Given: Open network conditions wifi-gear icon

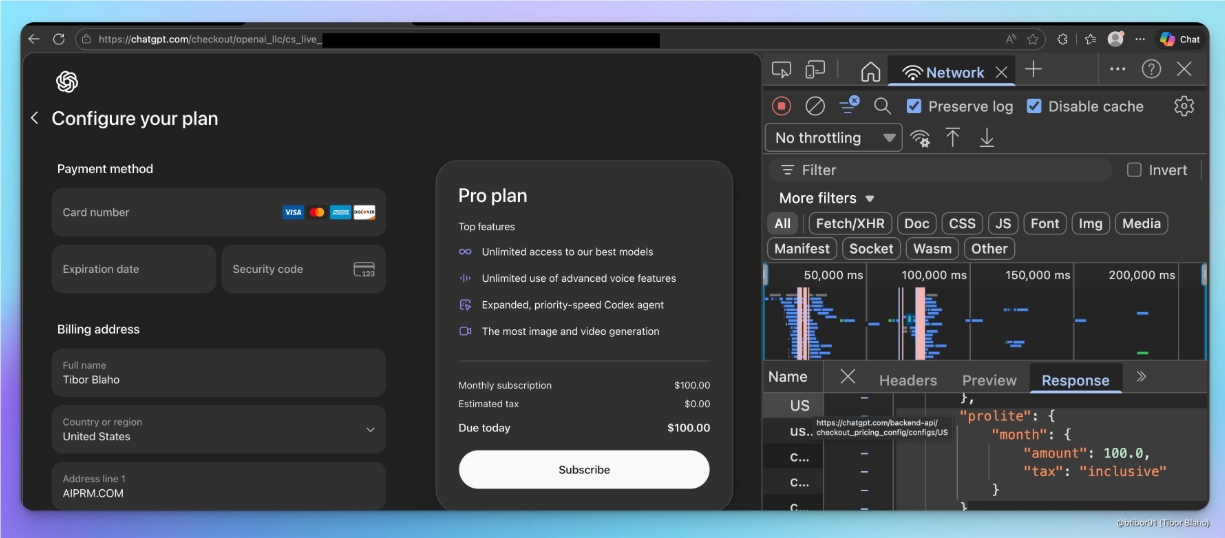Looking at the screenshot, I should (x=920, y=138).
